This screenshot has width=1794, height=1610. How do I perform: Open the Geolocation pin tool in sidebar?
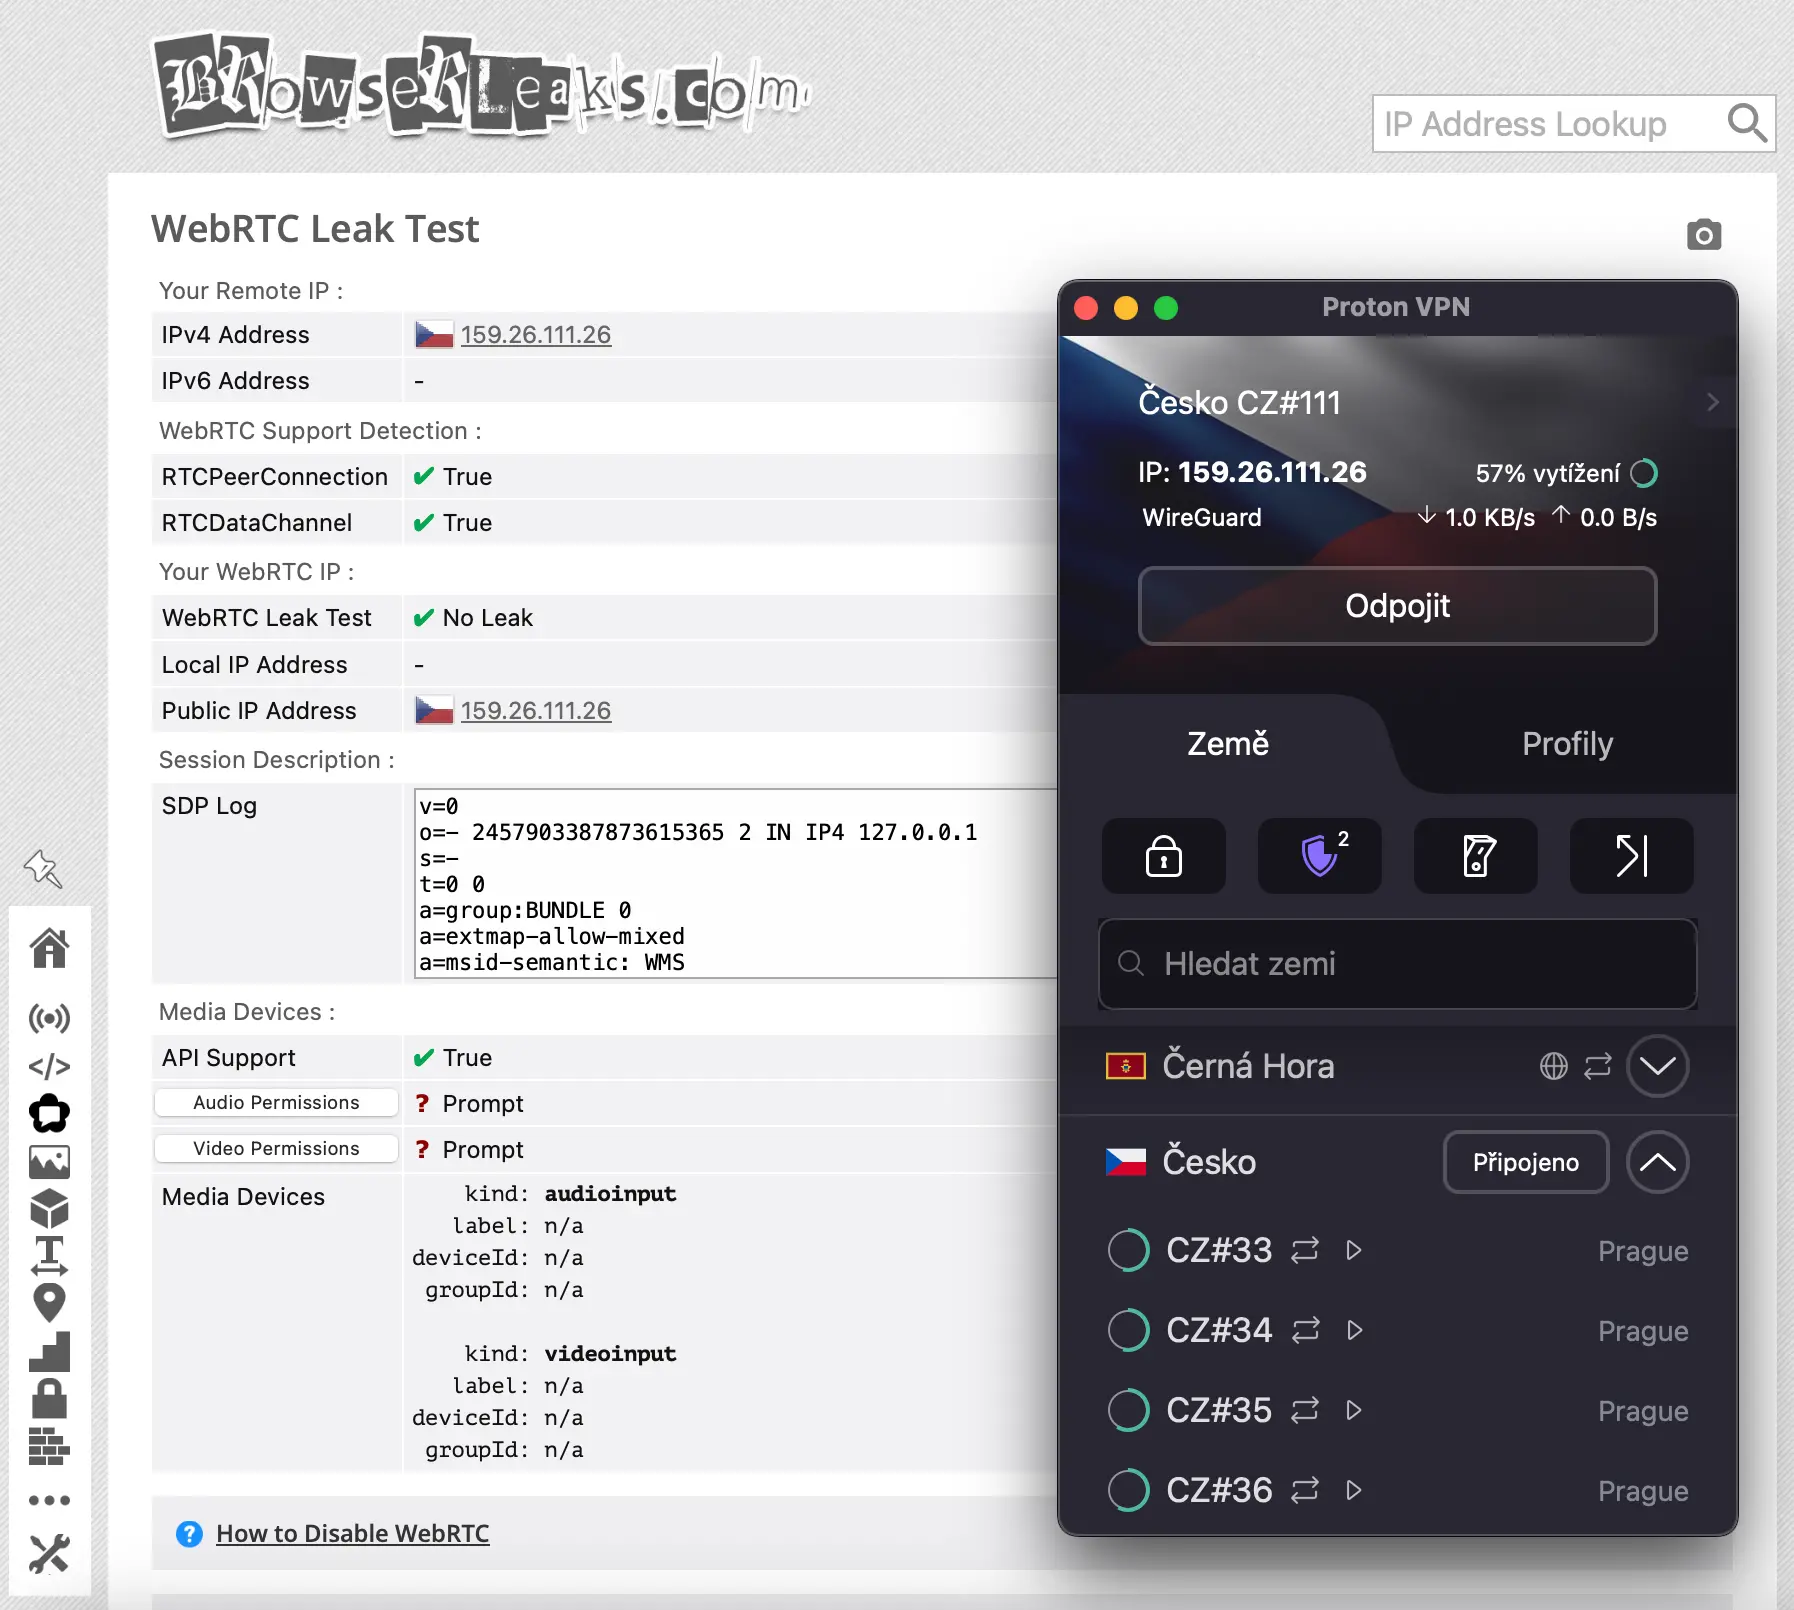tap(51, 1300)
